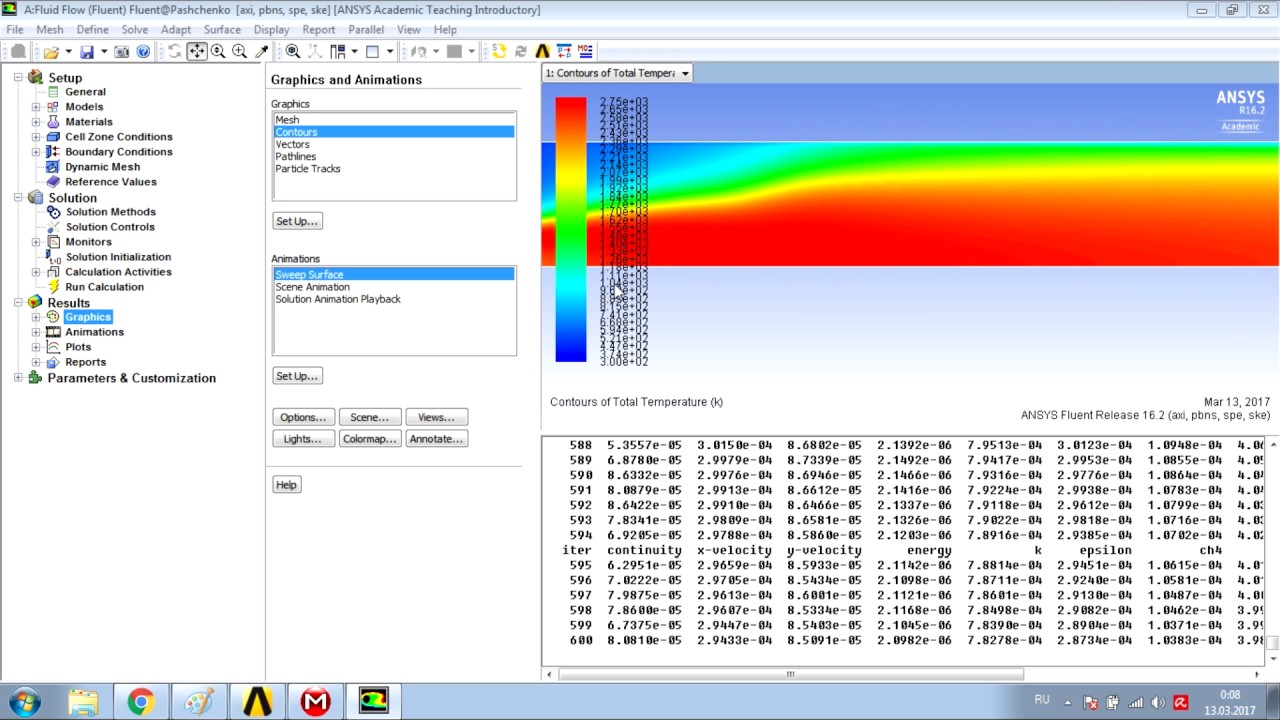Click the Options... button

[x=302, y=417]
